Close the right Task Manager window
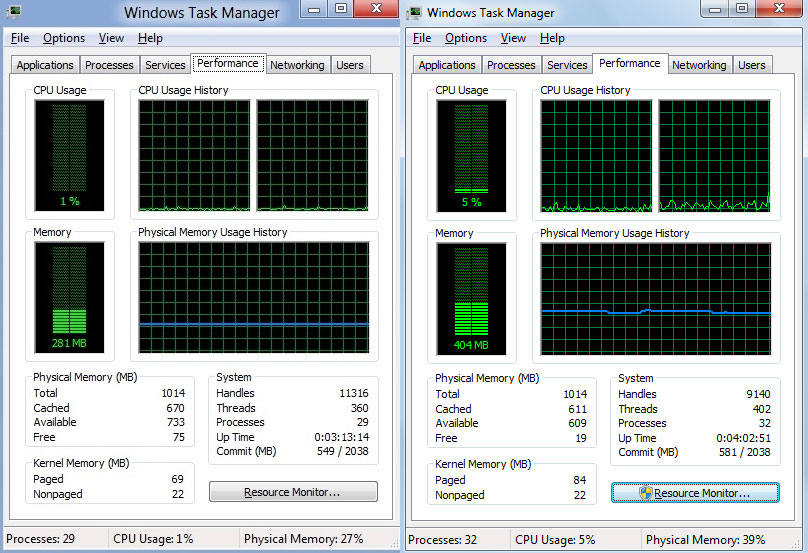Screen dimensions: 808x553 tap(779, 9)
